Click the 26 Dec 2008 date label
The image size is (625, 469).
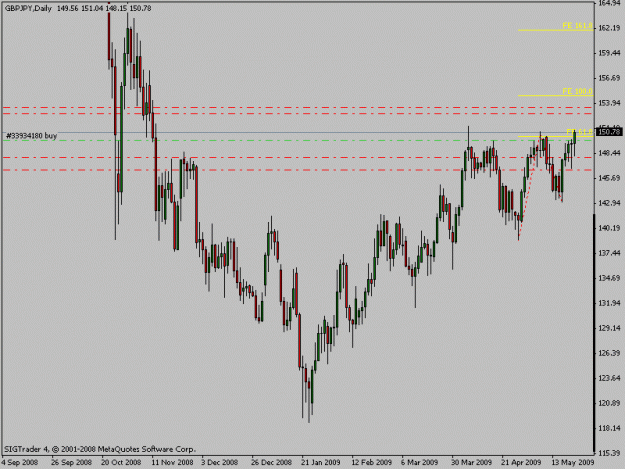(271, 463)
